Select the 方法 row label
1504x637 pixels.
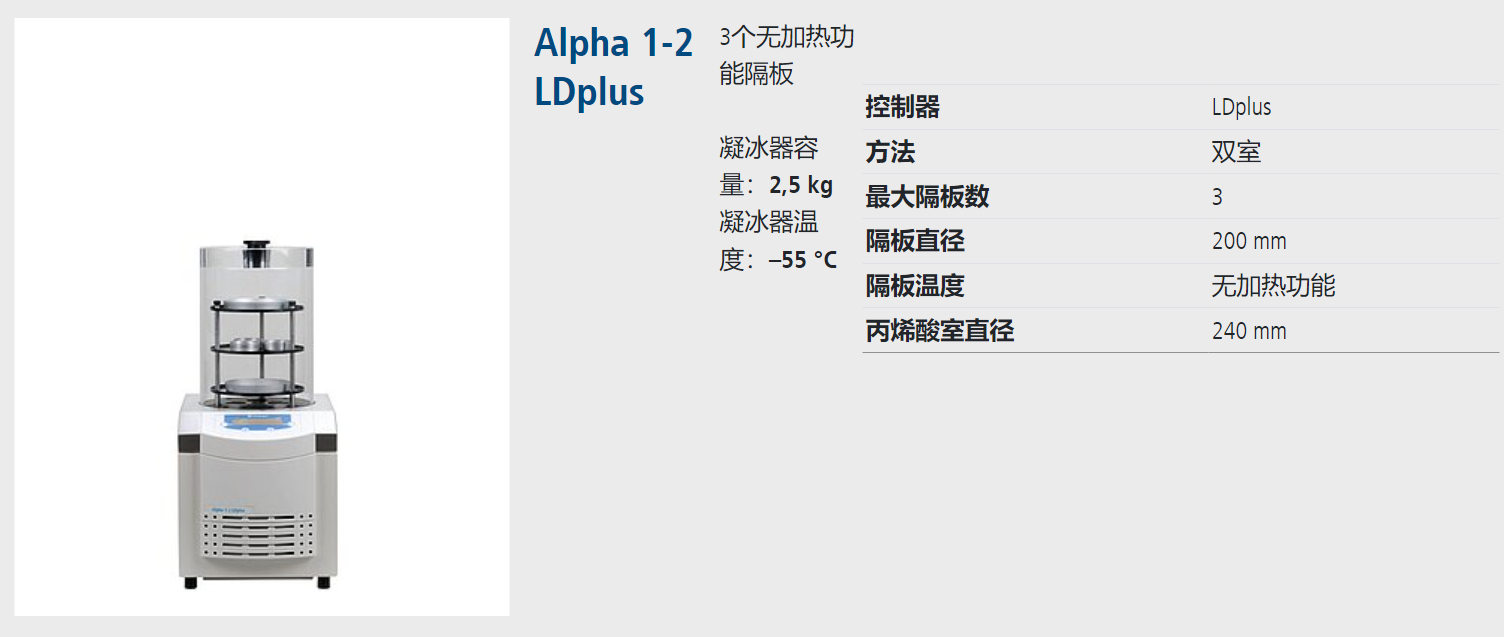click(890, 153)
